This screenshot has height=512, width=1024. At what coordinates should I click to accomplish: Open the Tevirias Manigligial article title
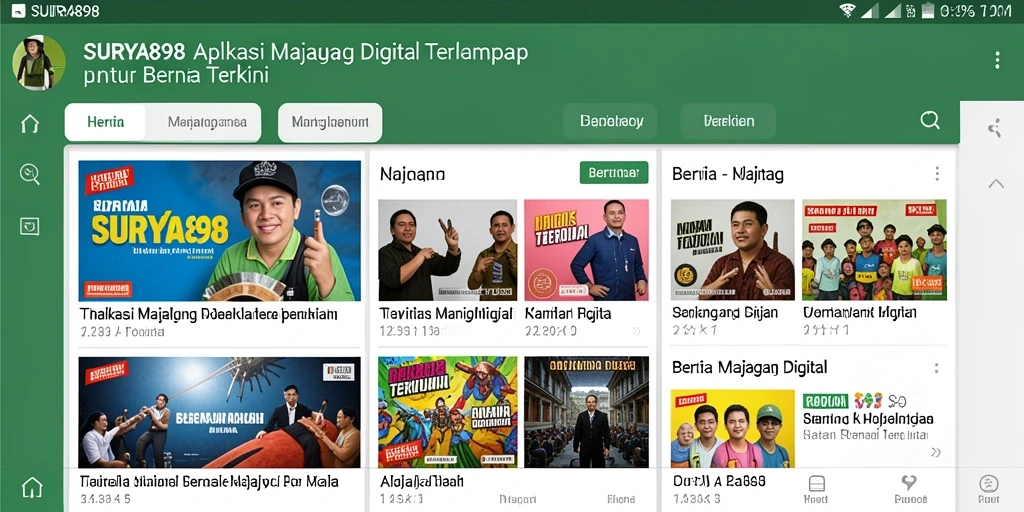click(446, 314)
